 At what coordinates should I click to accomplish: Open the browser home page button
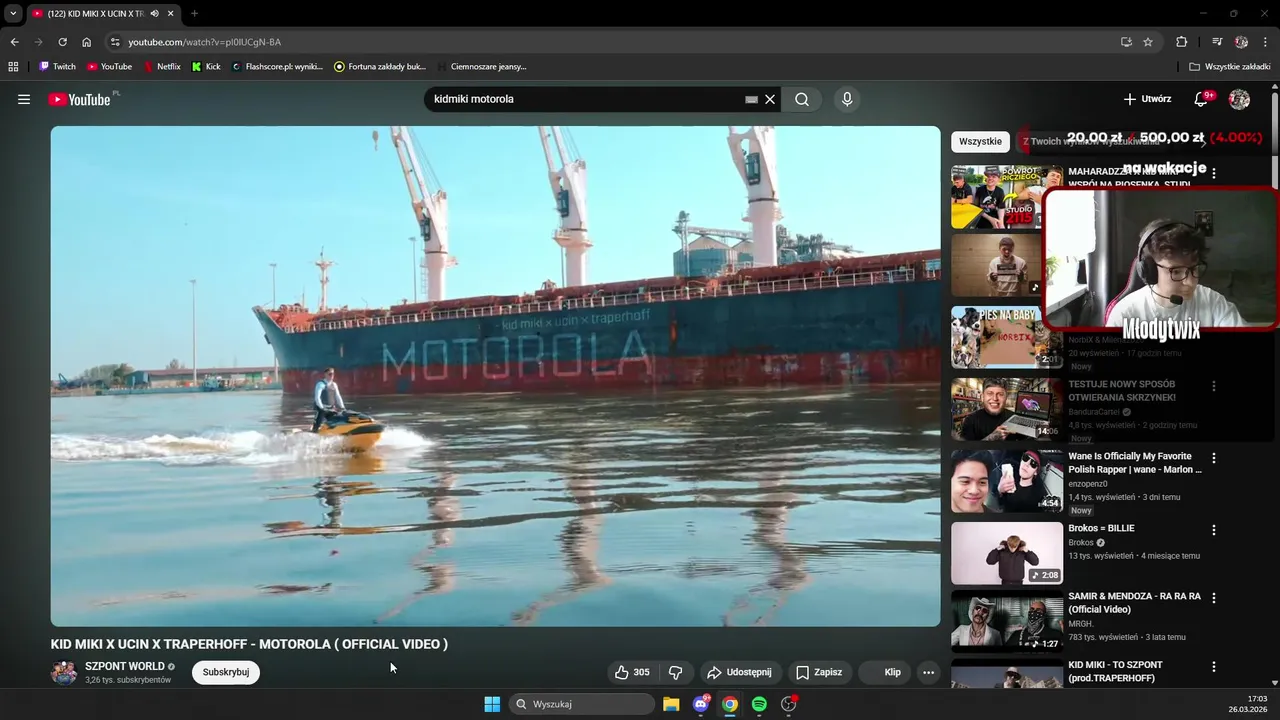86,42
